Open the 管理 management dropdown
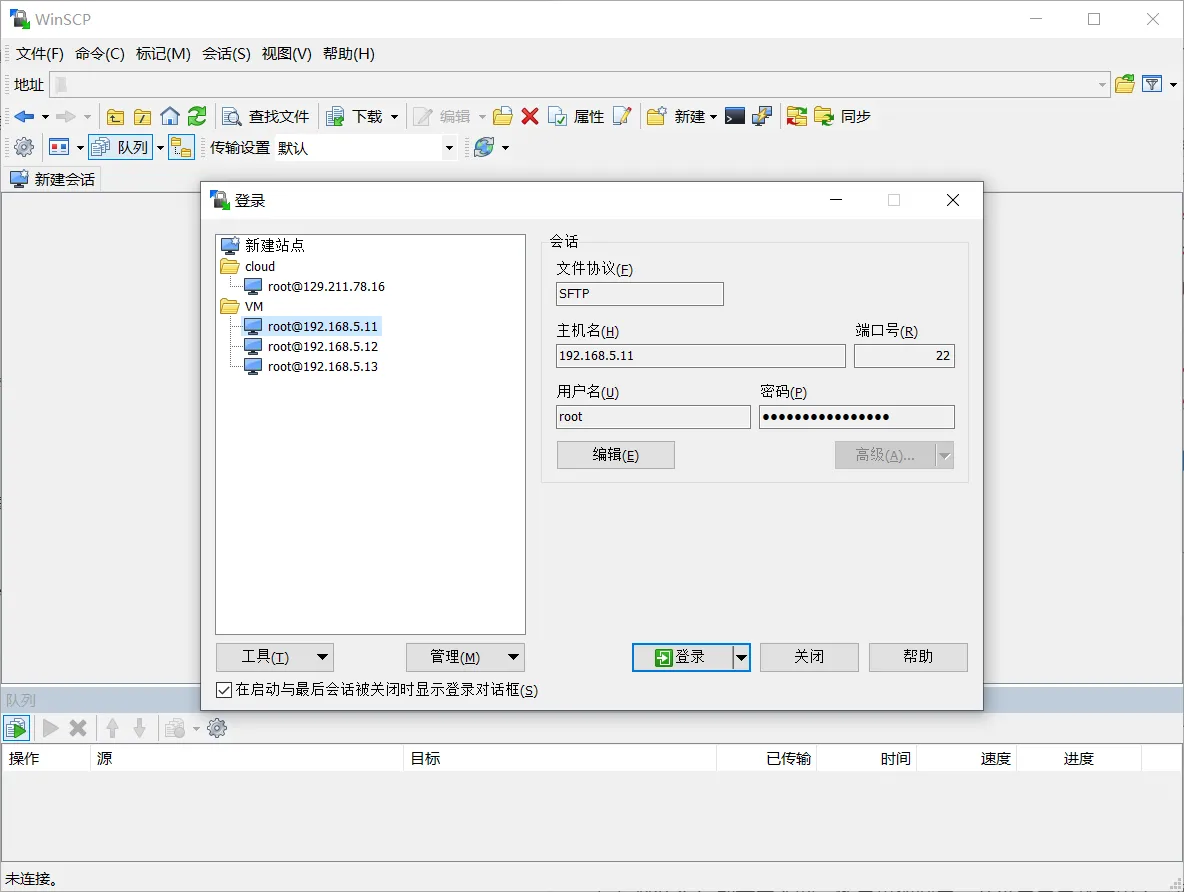This screenshot has width=1184, height=892. coord(465,657)
